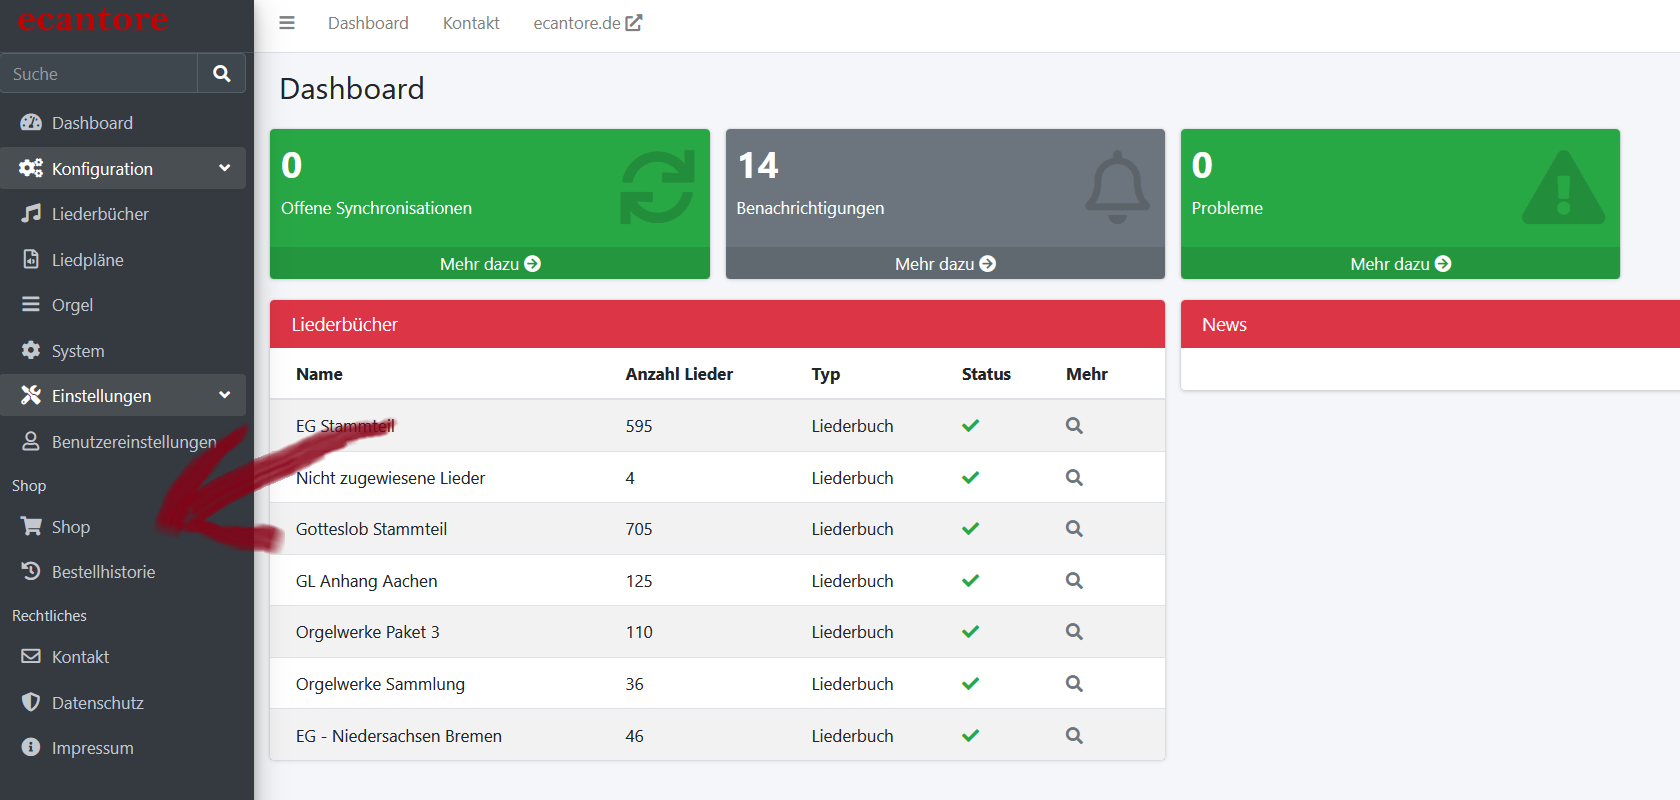Open ecantore.de external link

(587, 23)
